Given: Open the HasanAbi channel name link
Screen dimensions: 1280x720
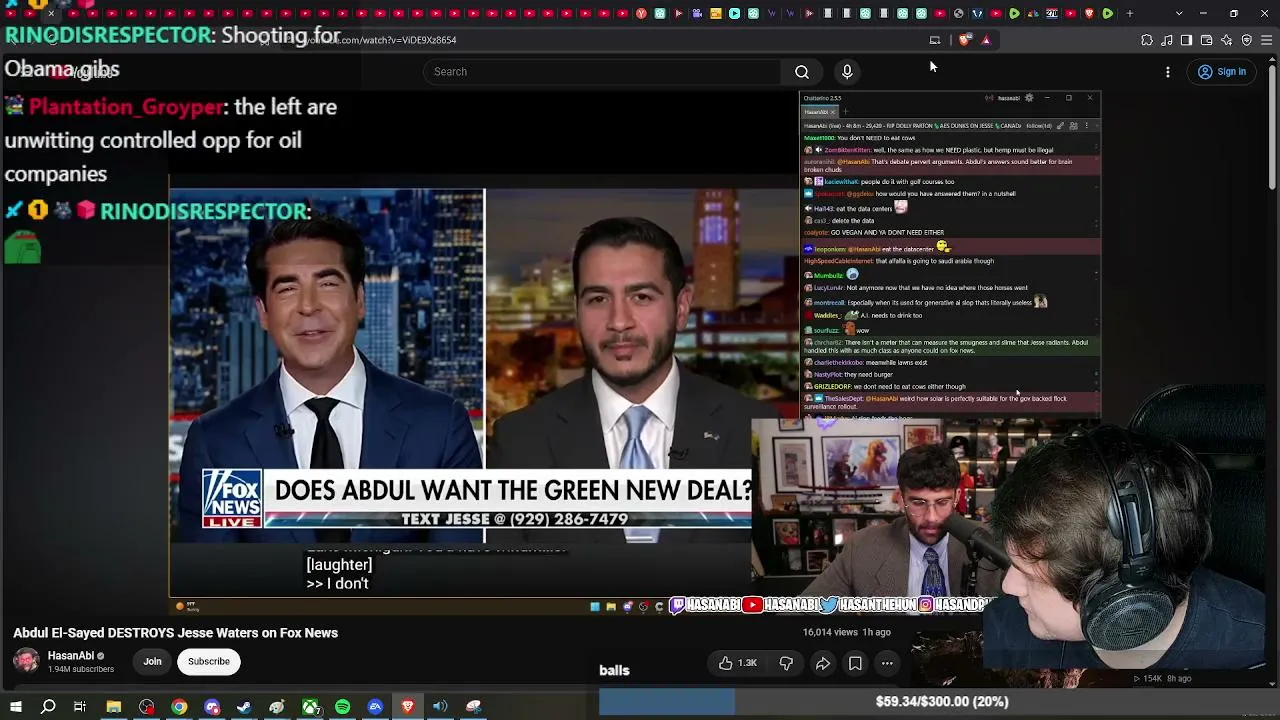Looking at the screenshot, I should pos(71,656).
